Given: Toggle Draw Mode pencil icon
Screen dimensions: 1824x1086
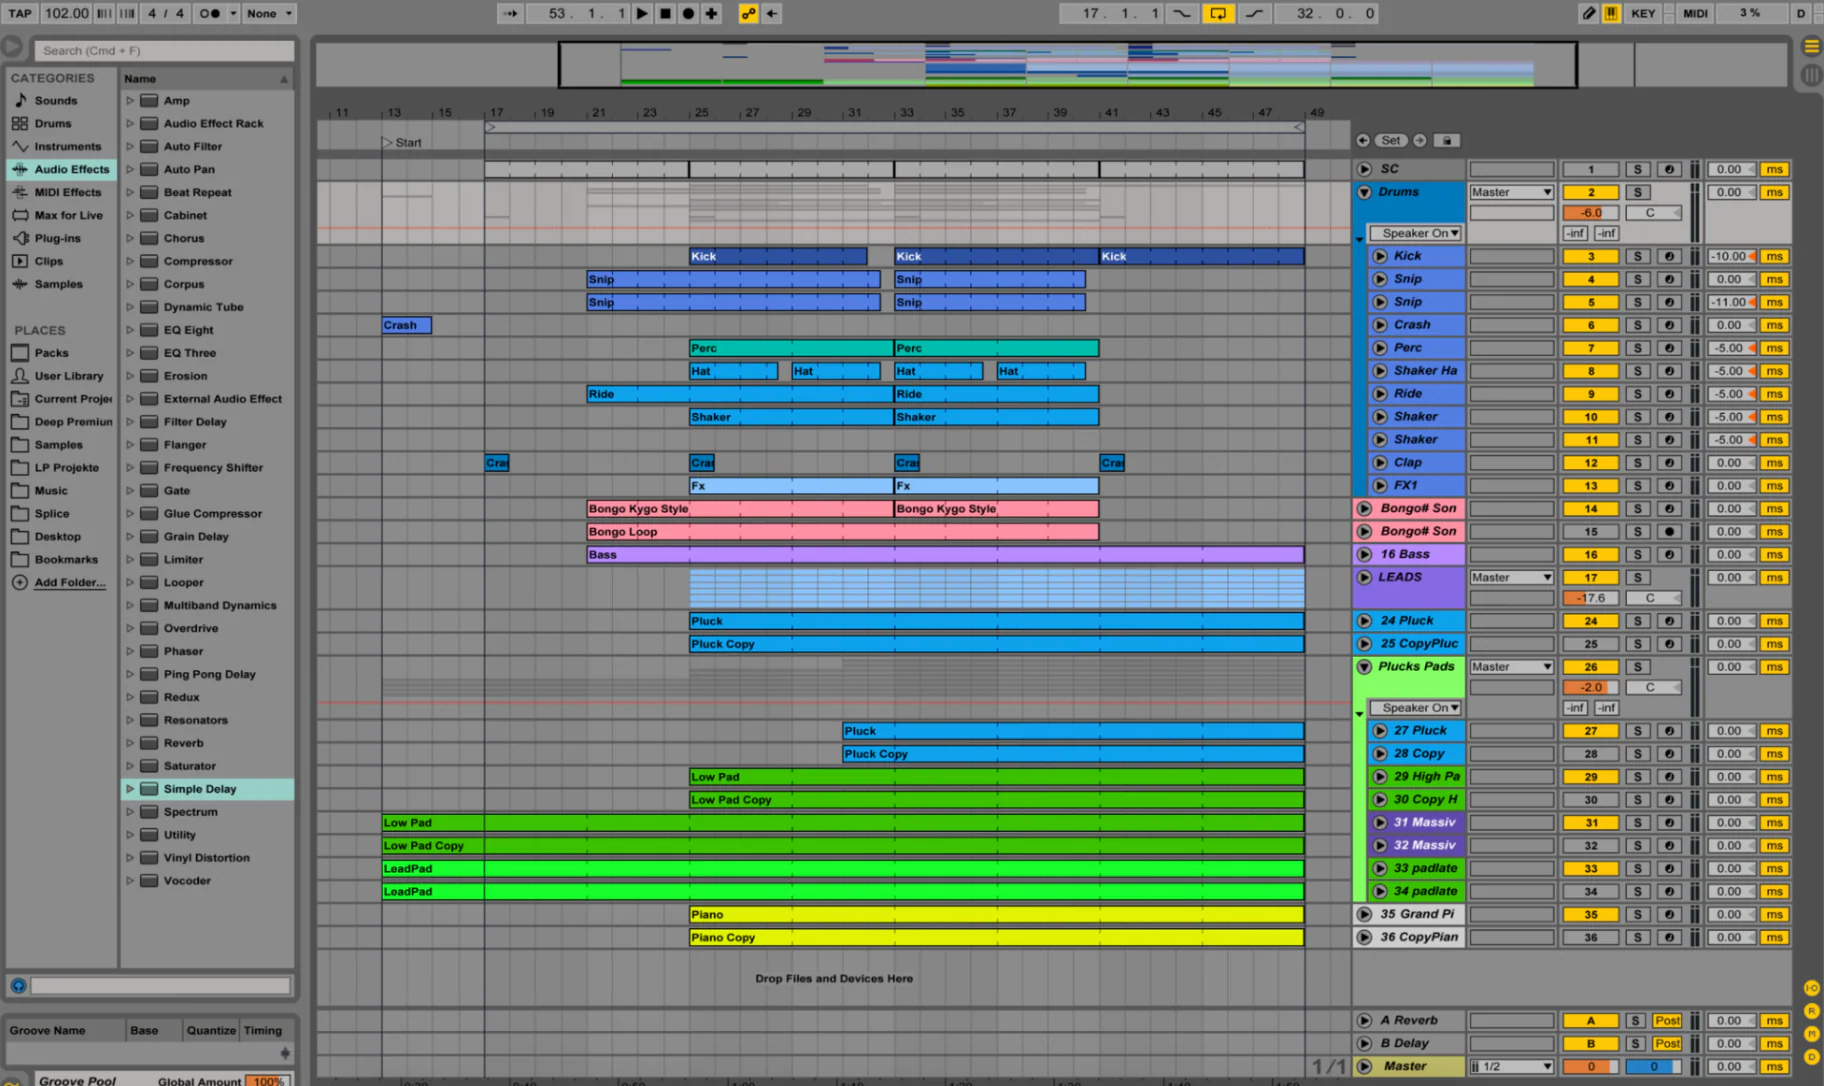Looking at the screenshot, I should 1589,14.
